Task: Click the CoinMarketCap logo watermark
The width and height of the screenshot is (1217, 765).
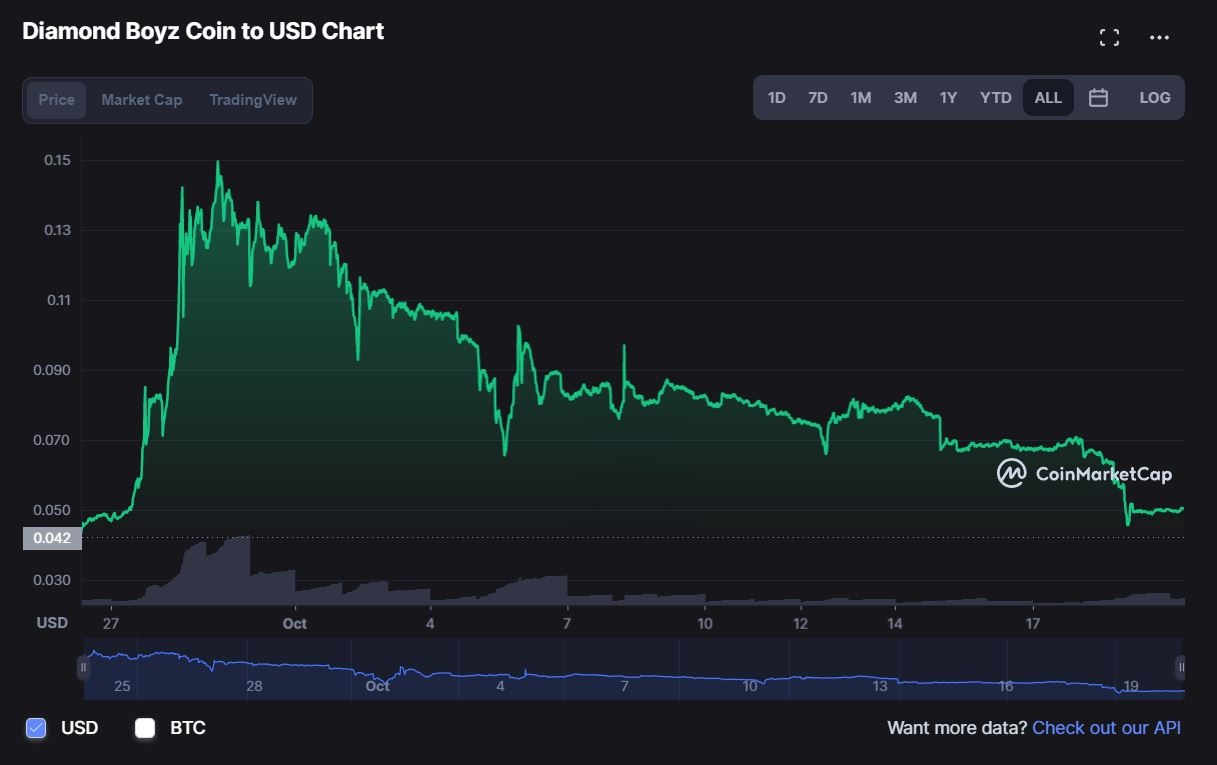Action: [x=1084, y=473]
